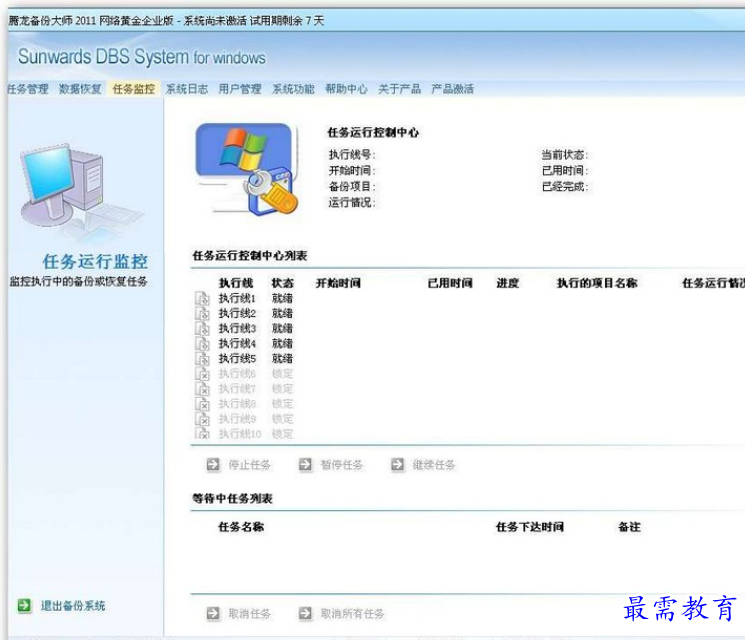Click the 就绪 status of 执行线1
The height and width of the screenshot is (640, 745).
[282, 298]
